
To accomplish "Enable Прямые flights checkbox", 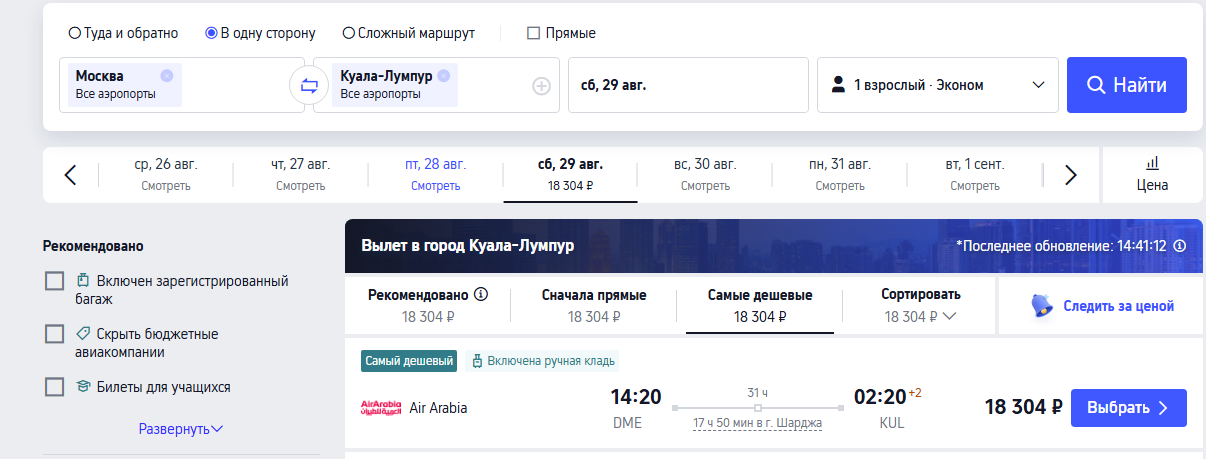I will [534, 33].
